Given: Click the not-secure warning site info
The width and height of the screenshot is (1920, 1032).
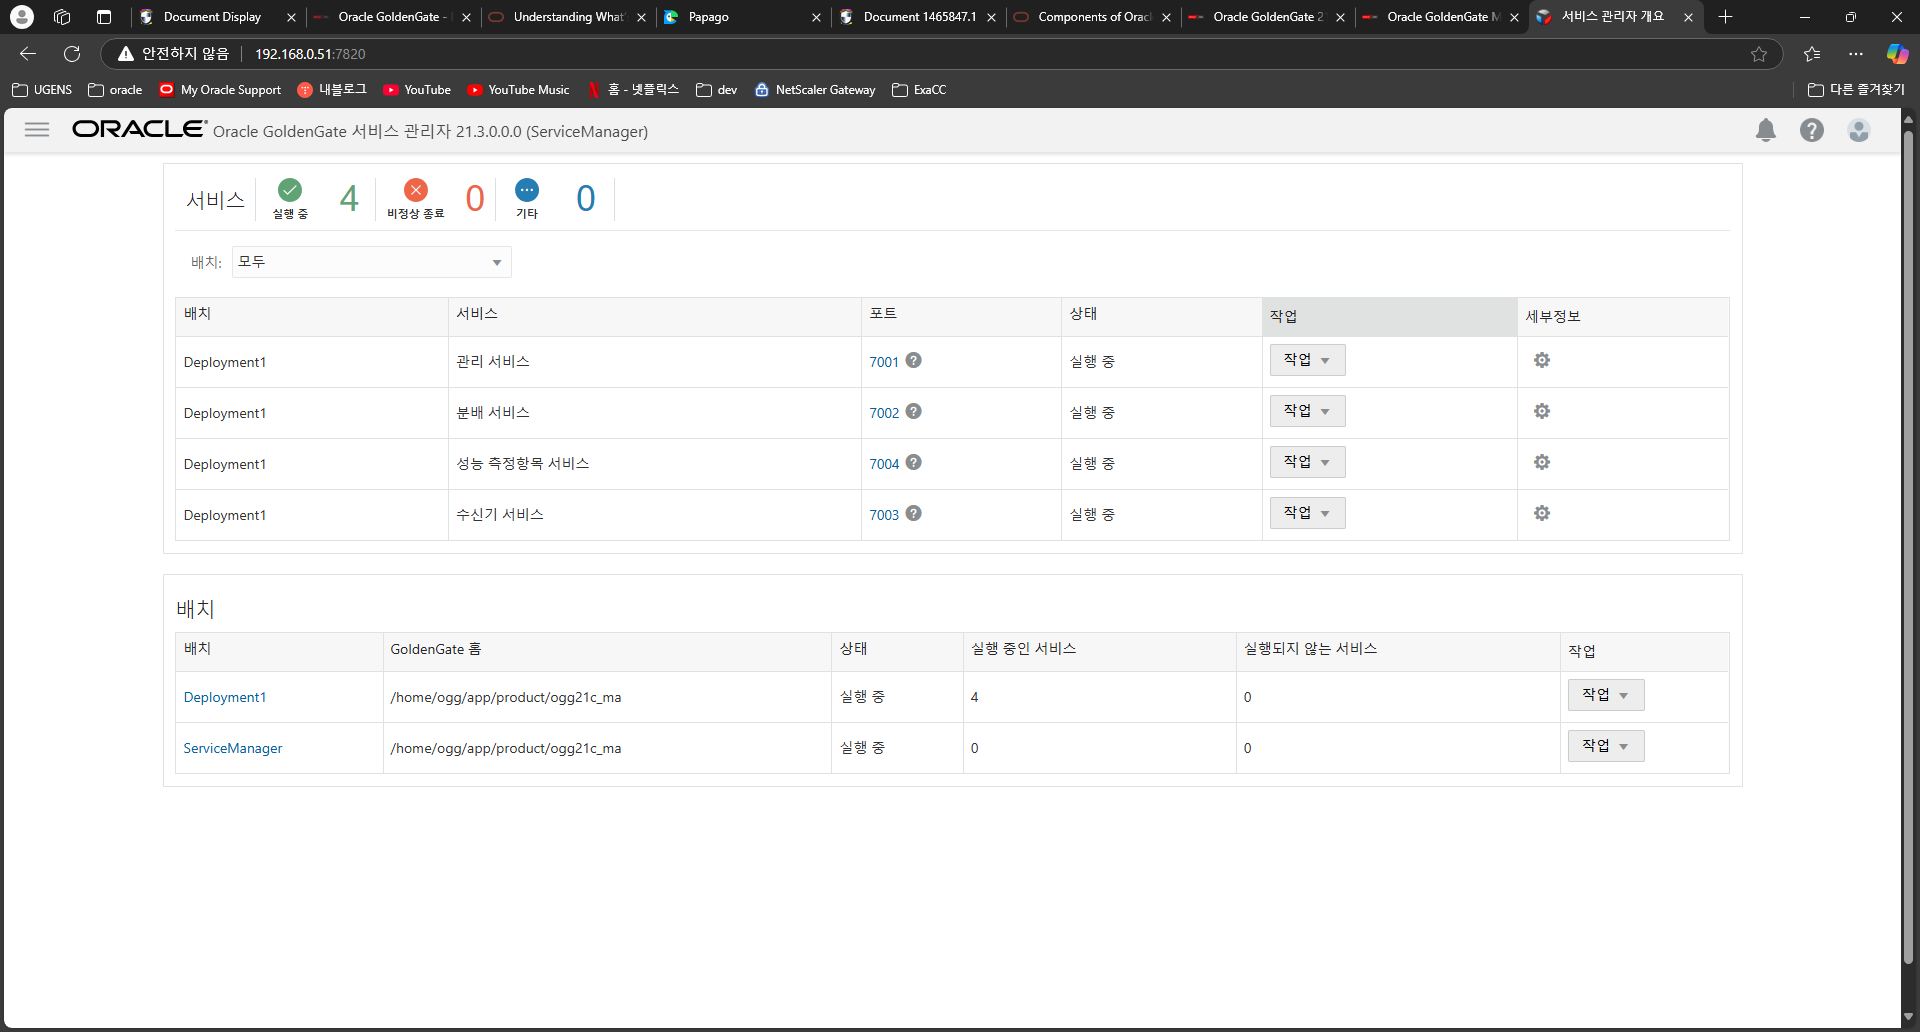Looking at the screenshot, I should [x=173, y=54].
